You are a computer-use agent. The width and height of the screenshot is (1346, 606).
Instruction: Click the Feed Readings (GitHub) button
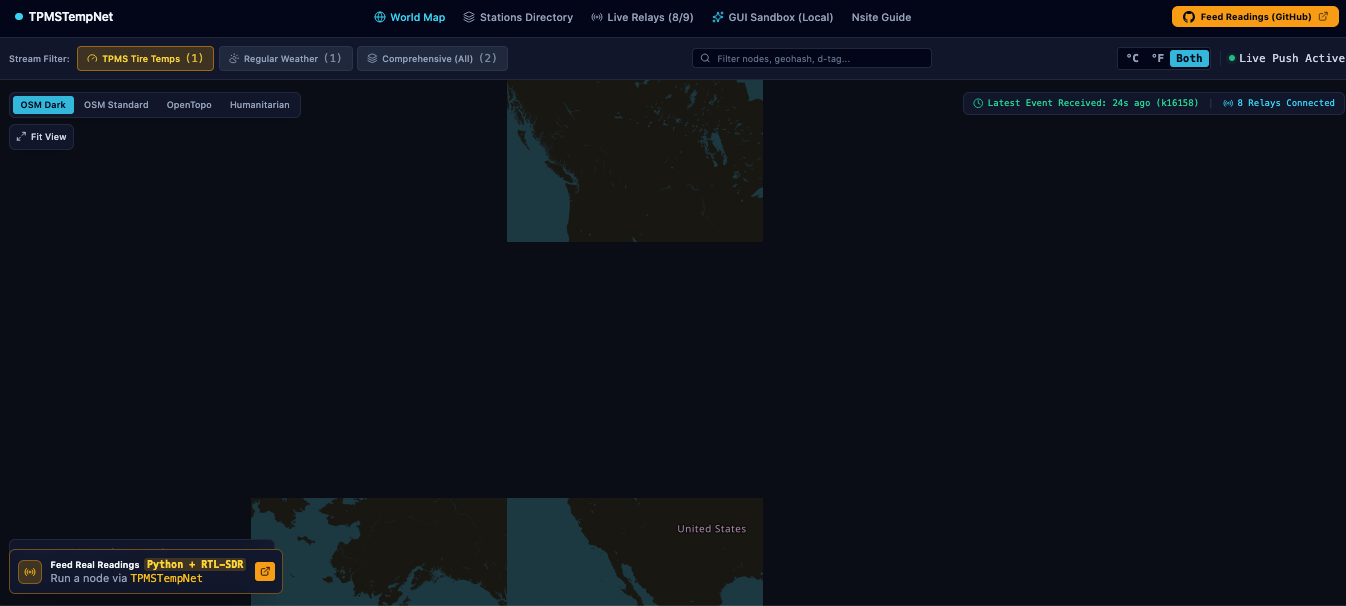[1255, 17]
